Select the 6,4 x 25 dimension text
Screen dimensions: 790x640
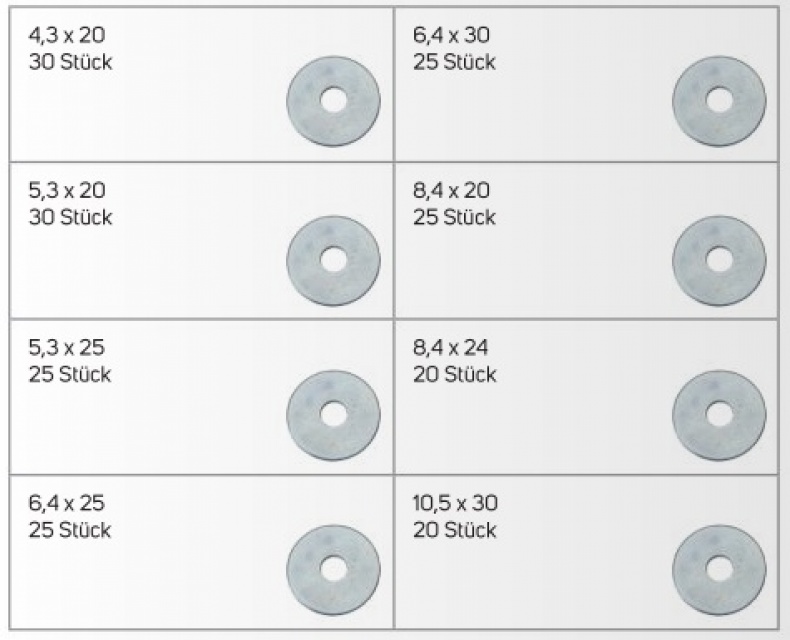click(67, 503)
